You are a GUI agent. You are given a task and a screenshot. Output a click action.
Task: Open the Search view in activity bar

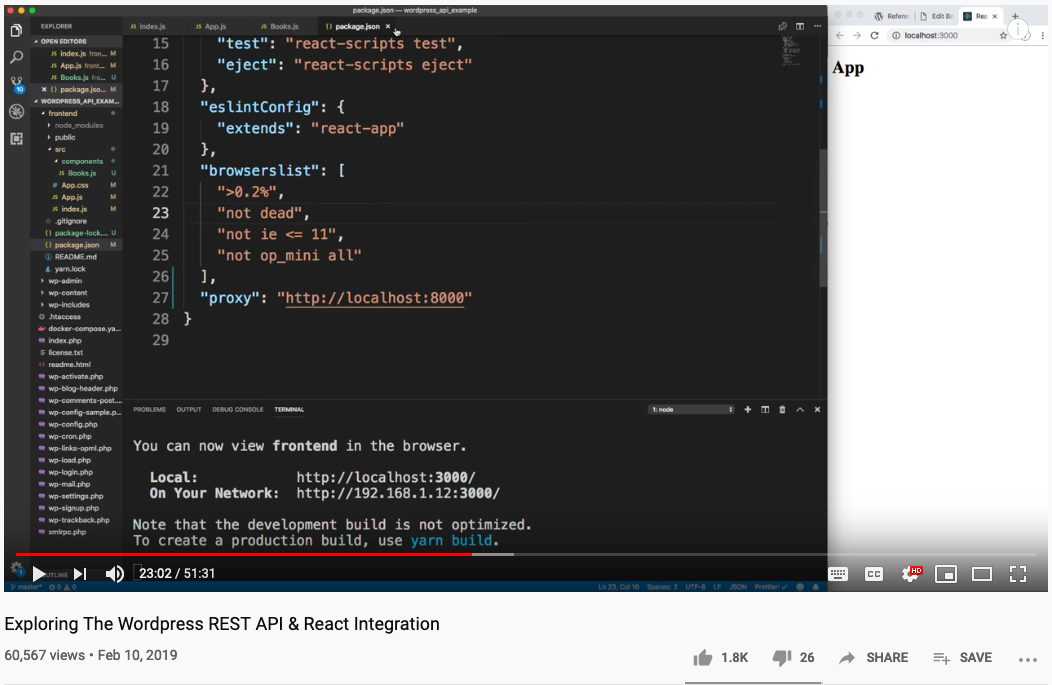(x=16, y=57)
